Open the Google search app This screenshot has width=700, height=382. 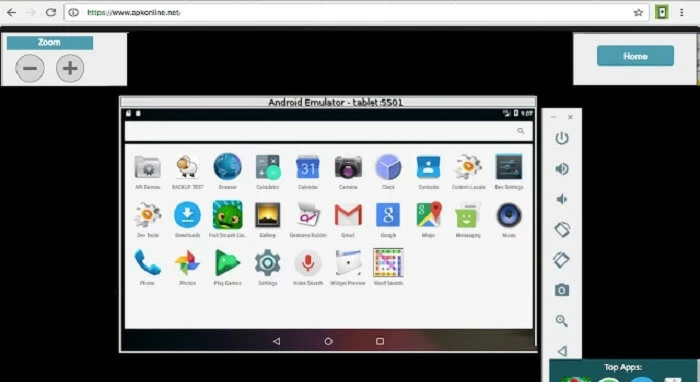point(388,215)
